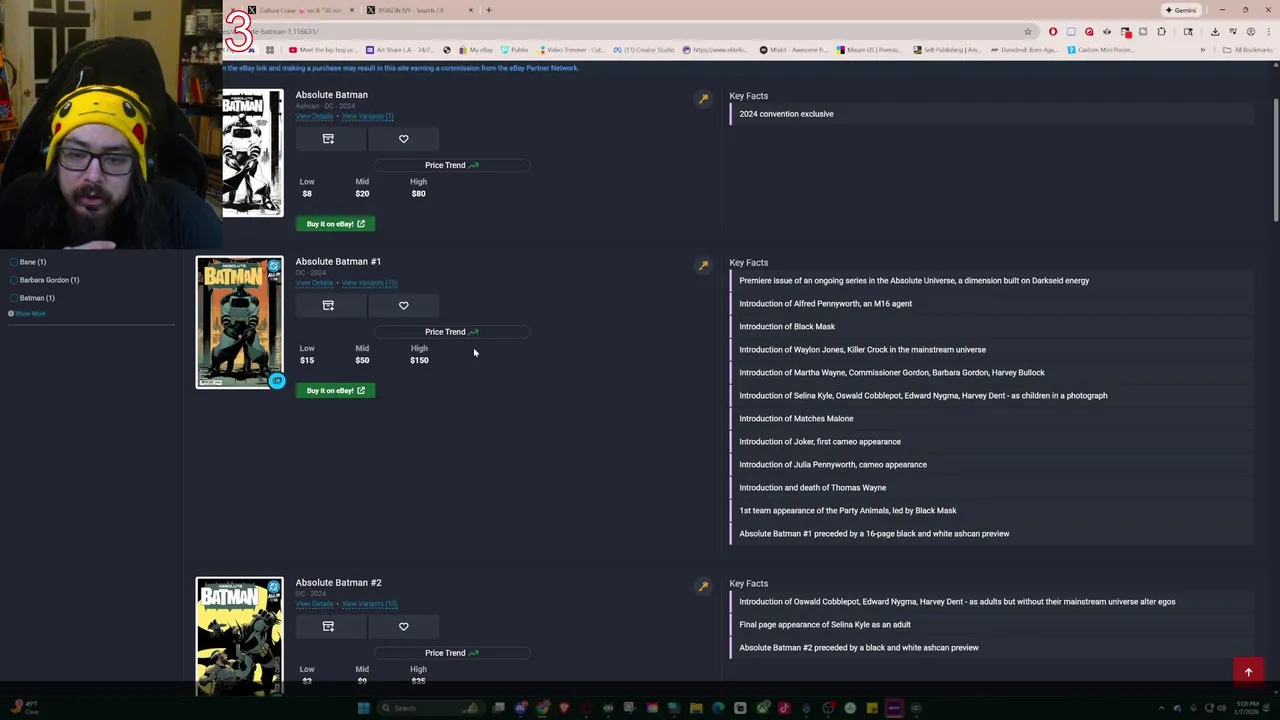1280x720 pixels.
Task: Open the Gemini button in Chrome
Action: (1180, 10)
